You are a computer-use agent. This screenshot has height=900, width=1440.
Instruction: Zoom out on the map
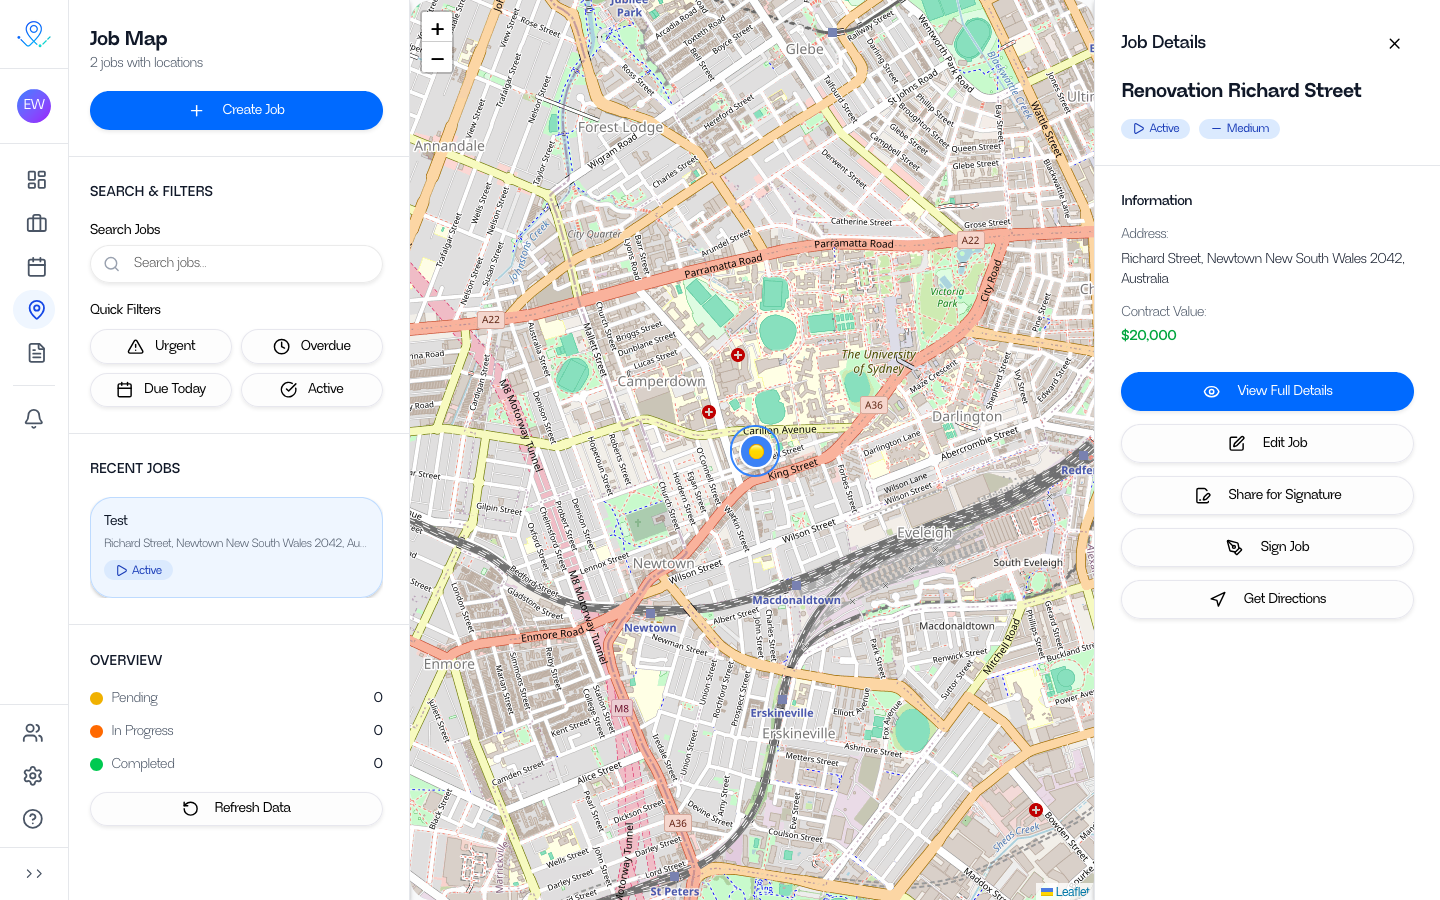(437, 59)
